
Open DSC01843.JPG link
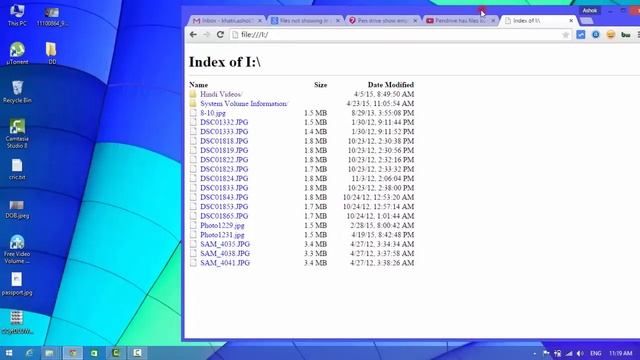pyautogui.click(x=224, y=198)
